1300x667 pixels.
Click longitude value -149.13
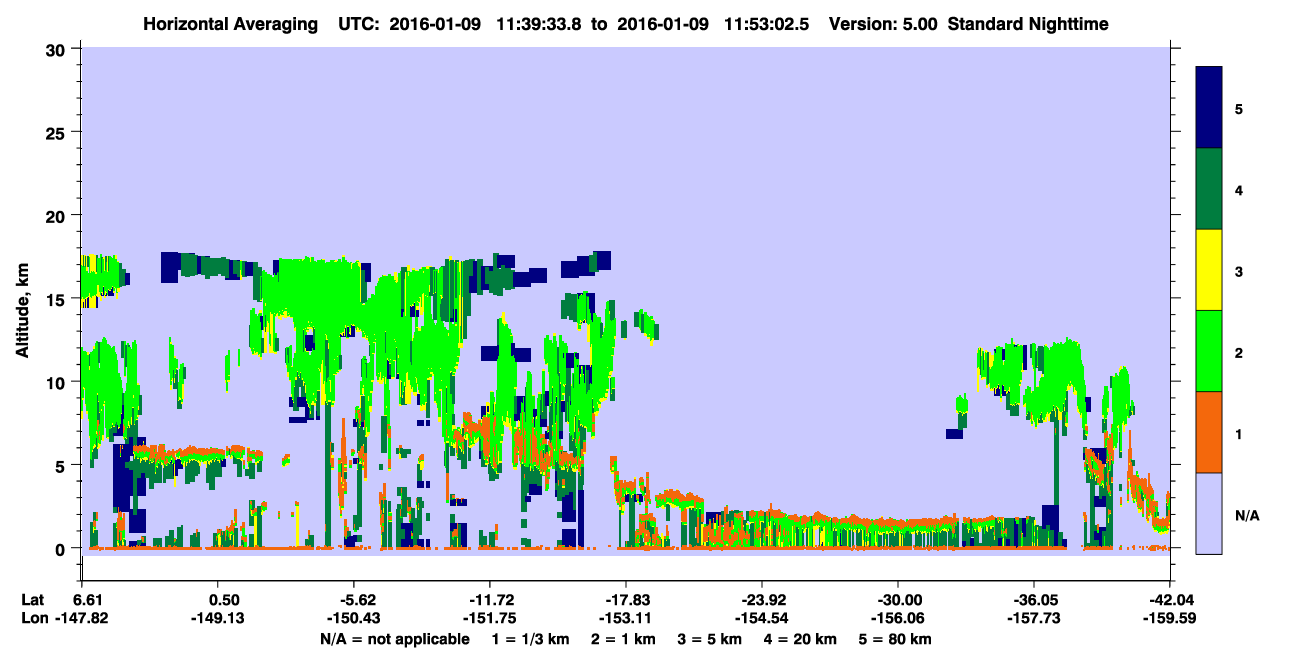[x=218, y=618]
